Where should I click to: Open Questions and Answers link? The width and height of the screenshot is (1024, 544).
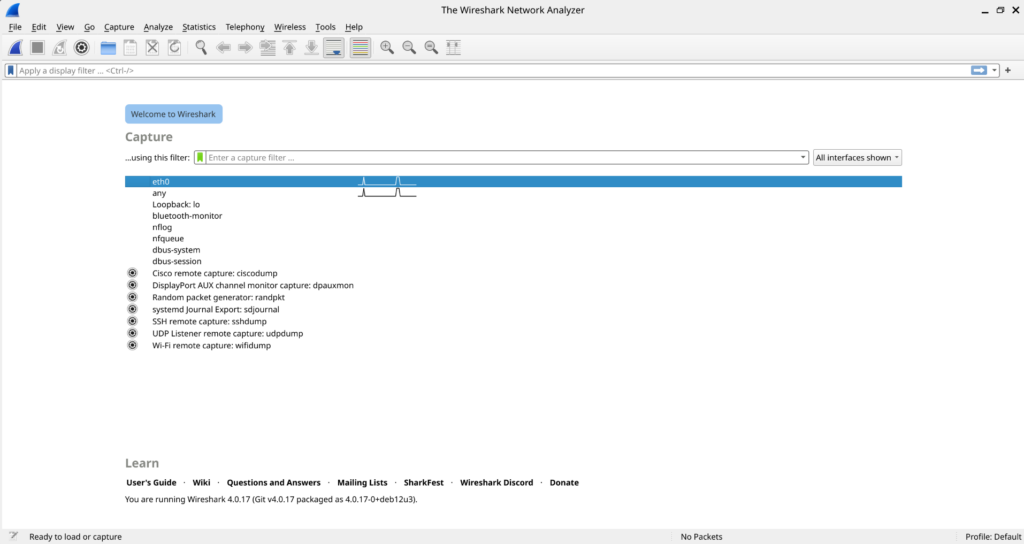point(274,483)
